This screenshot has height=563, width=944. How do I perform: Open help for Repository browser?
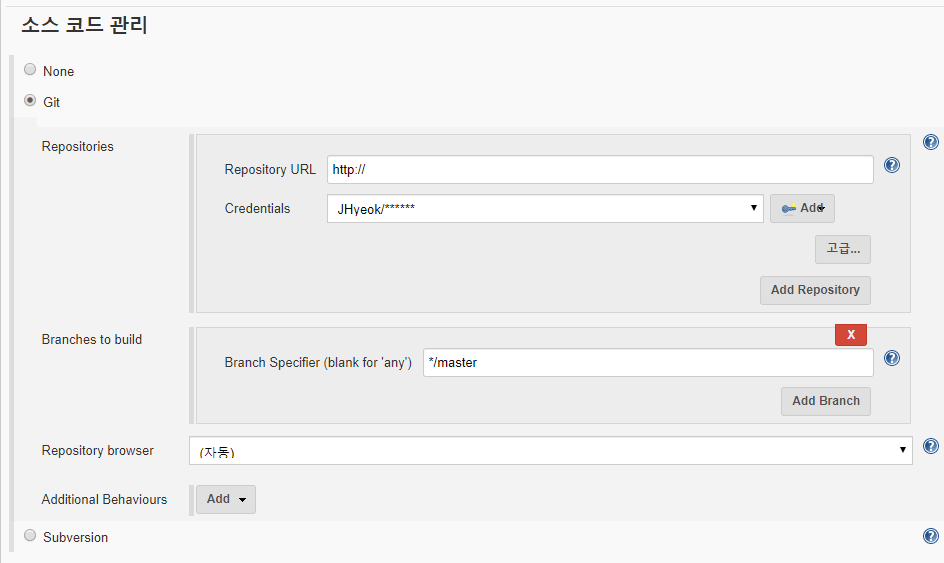[930, 447]
